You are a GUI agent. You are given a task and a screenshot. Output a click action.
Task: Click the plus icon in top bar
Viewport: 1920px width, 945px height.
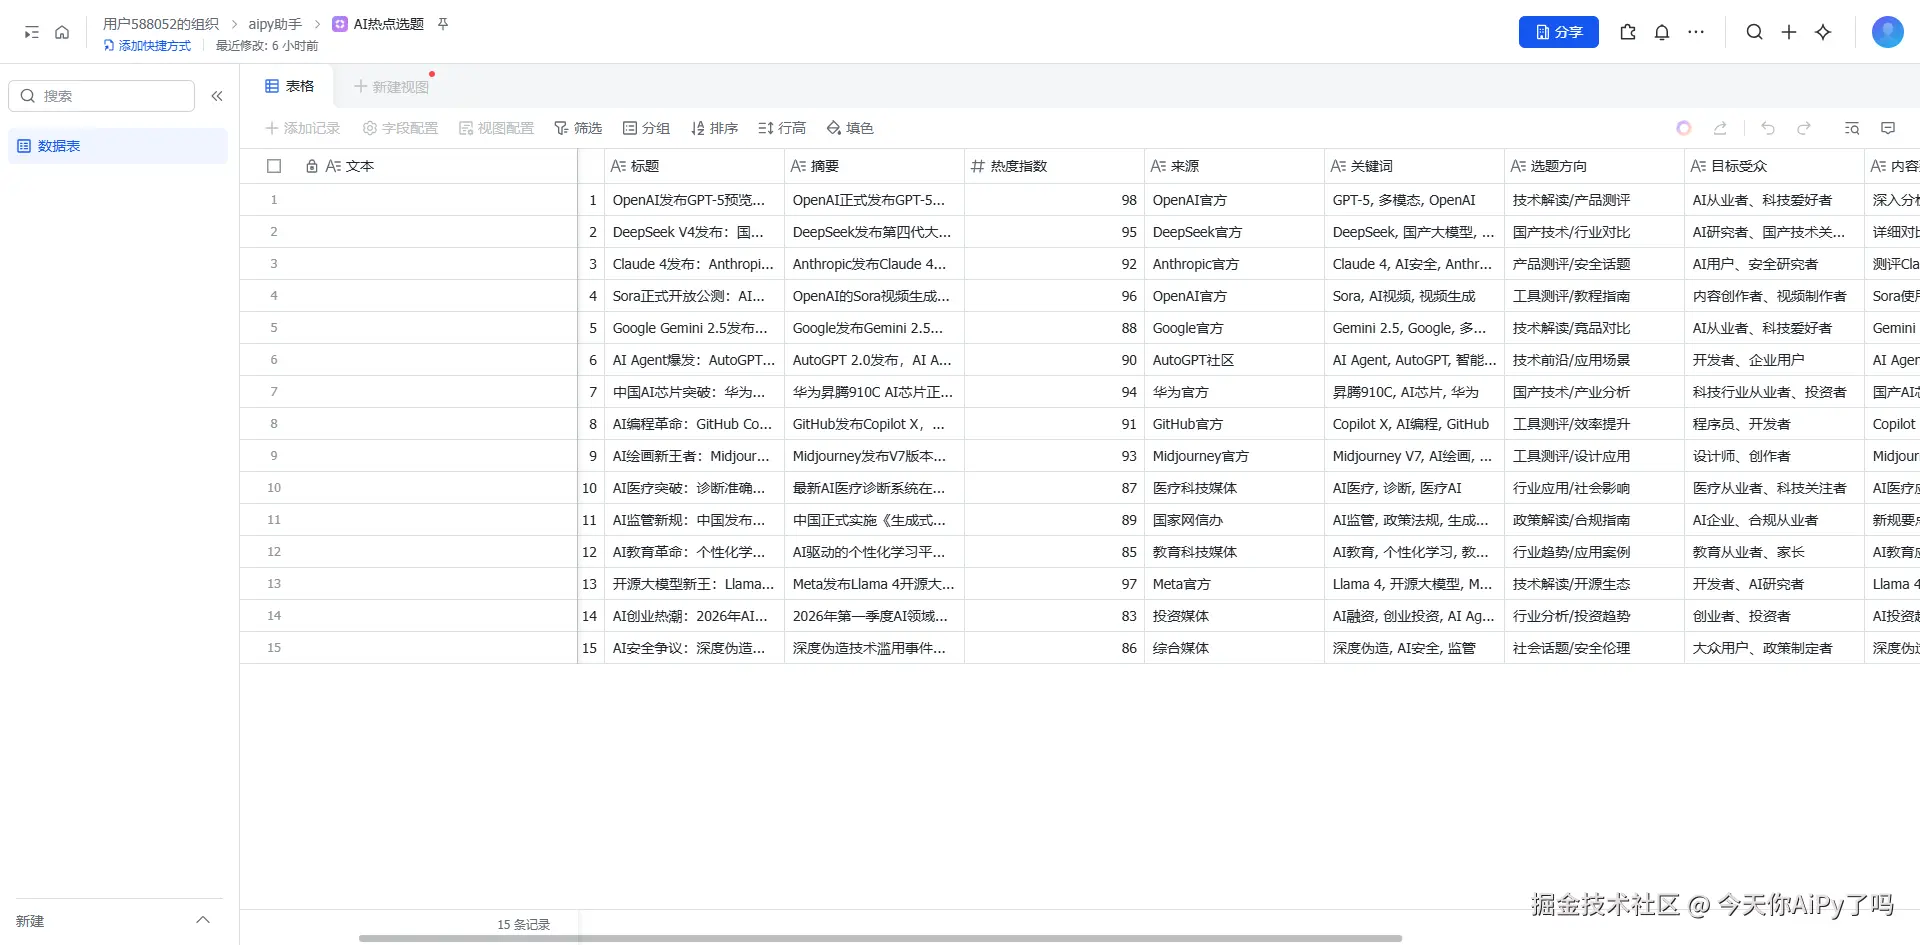1789,32
